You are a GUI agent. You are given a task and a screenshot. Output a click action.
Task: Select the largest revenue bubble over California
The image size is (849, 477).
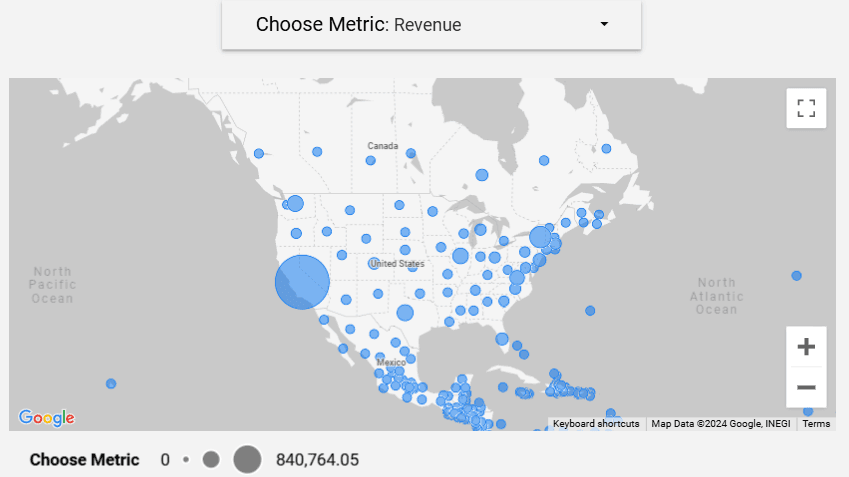point(302,282)
